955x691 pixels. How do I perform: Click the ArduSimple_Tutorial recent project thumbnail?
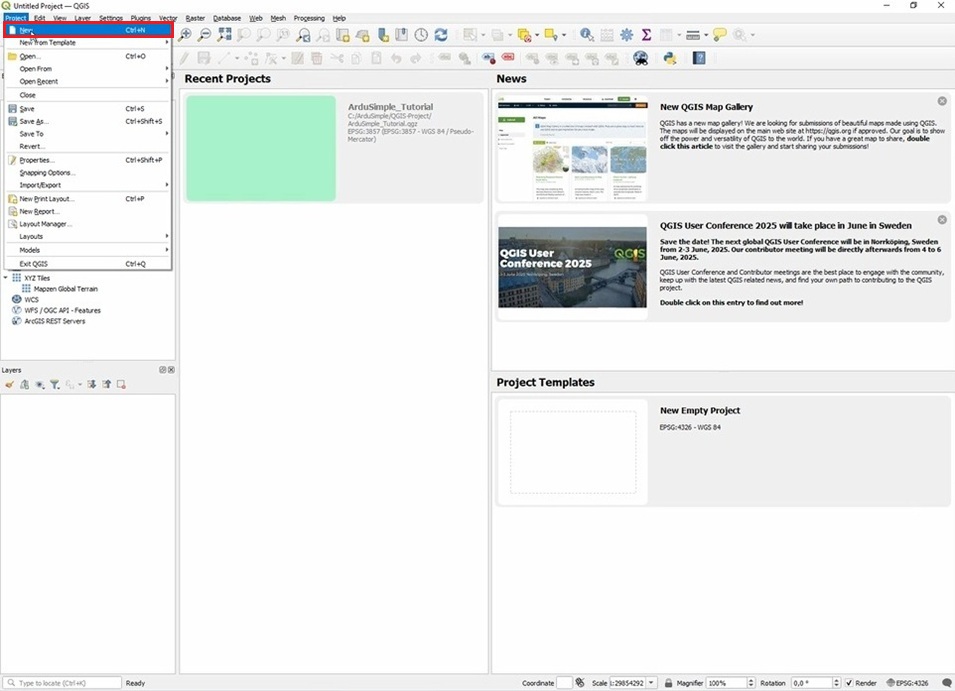(x=261, y=149)
